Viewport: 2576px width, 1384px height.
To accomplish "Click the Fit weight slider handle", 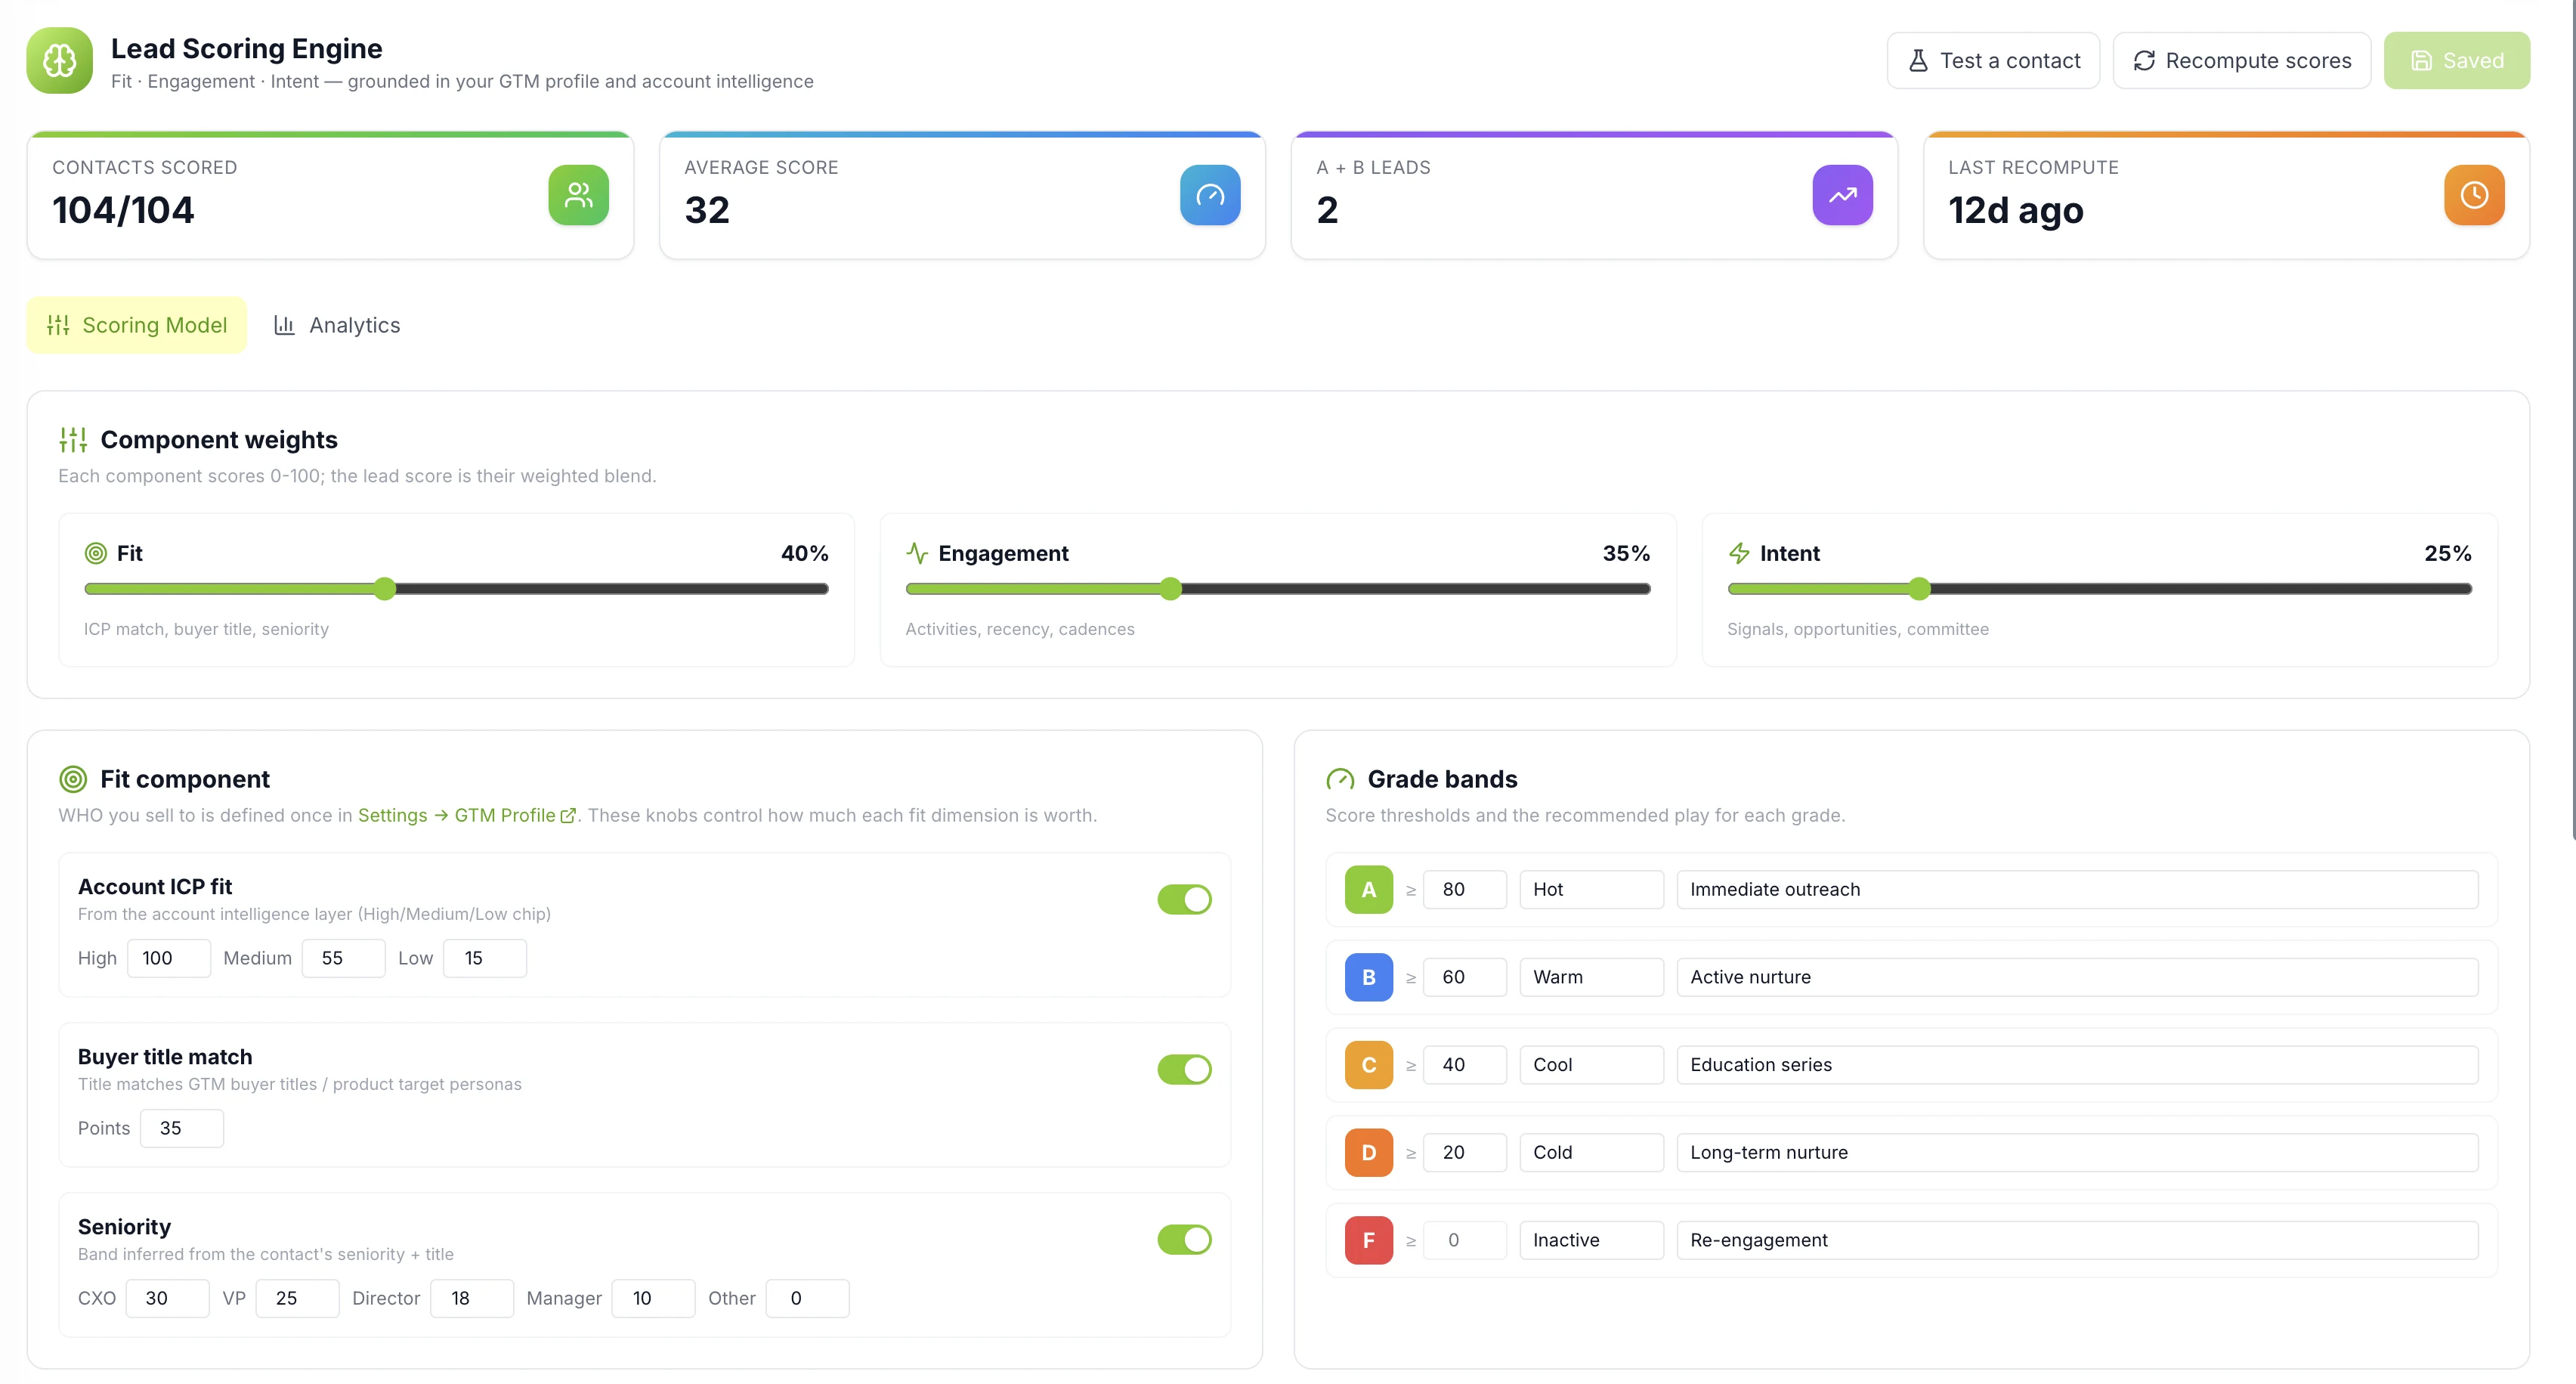I will 385,589.
